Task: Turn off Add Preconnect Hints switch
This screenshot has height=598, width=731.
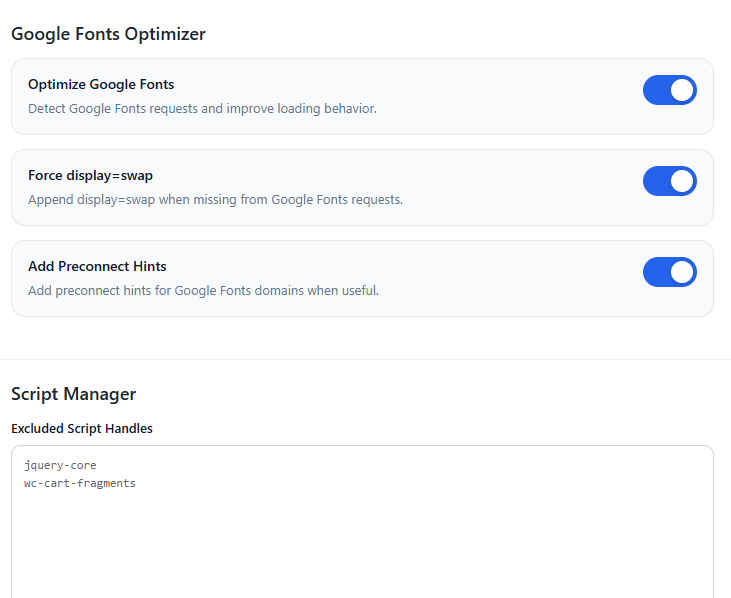Action: pos(669,272)
